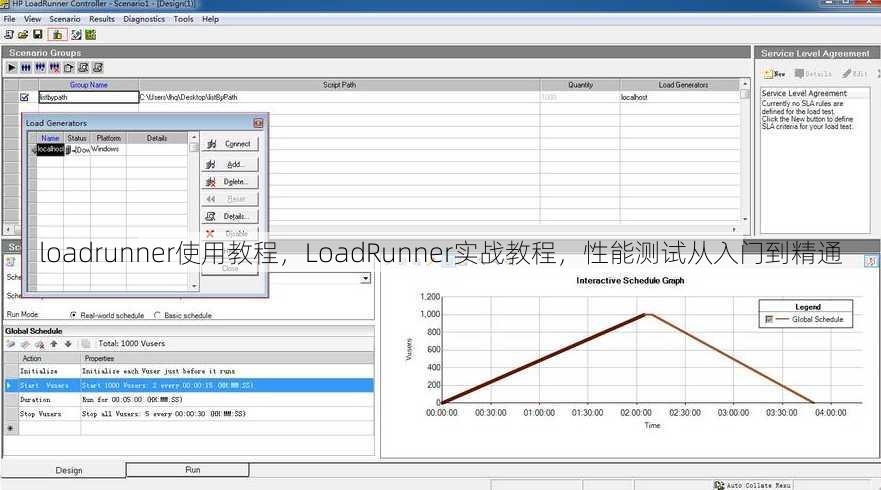
Task: Click the Add Action icon in Global Schedule
Action: (x=11, y=344)
